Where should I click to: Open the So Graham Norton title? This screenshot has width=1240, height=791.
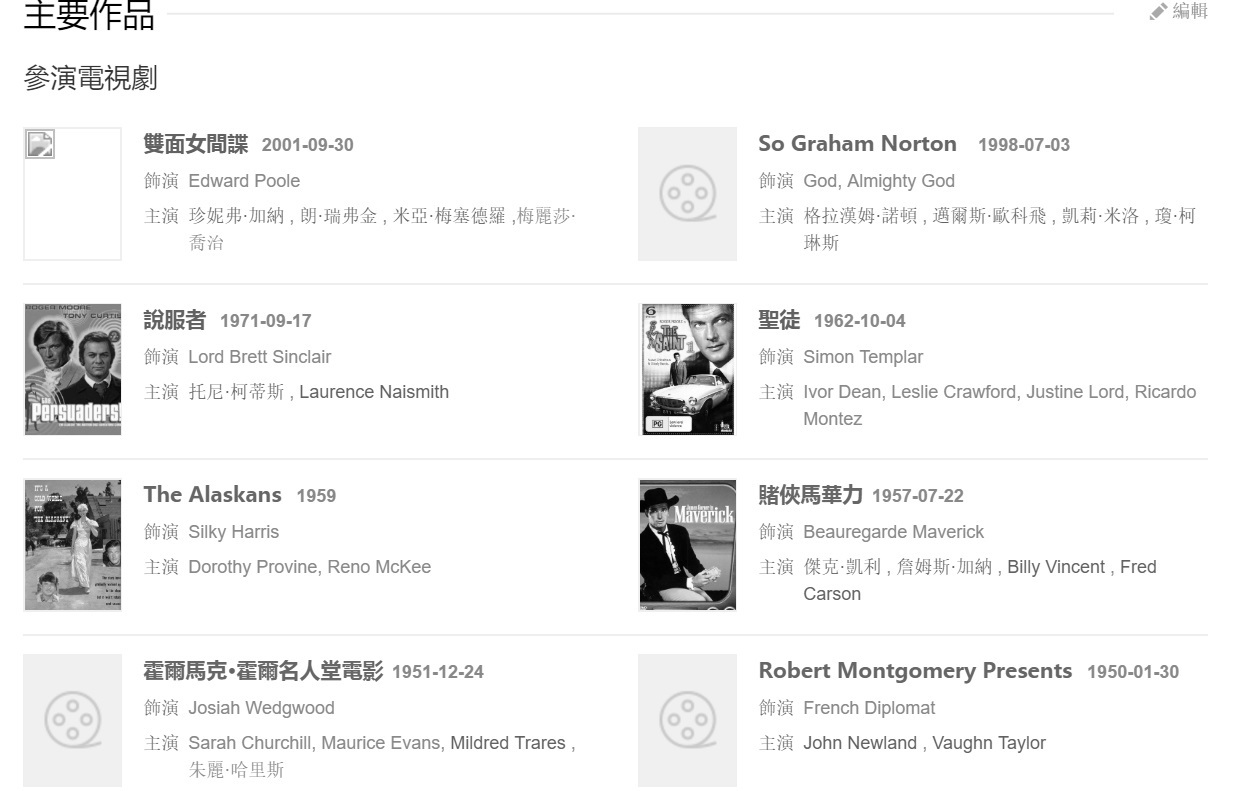click(857, 144)
